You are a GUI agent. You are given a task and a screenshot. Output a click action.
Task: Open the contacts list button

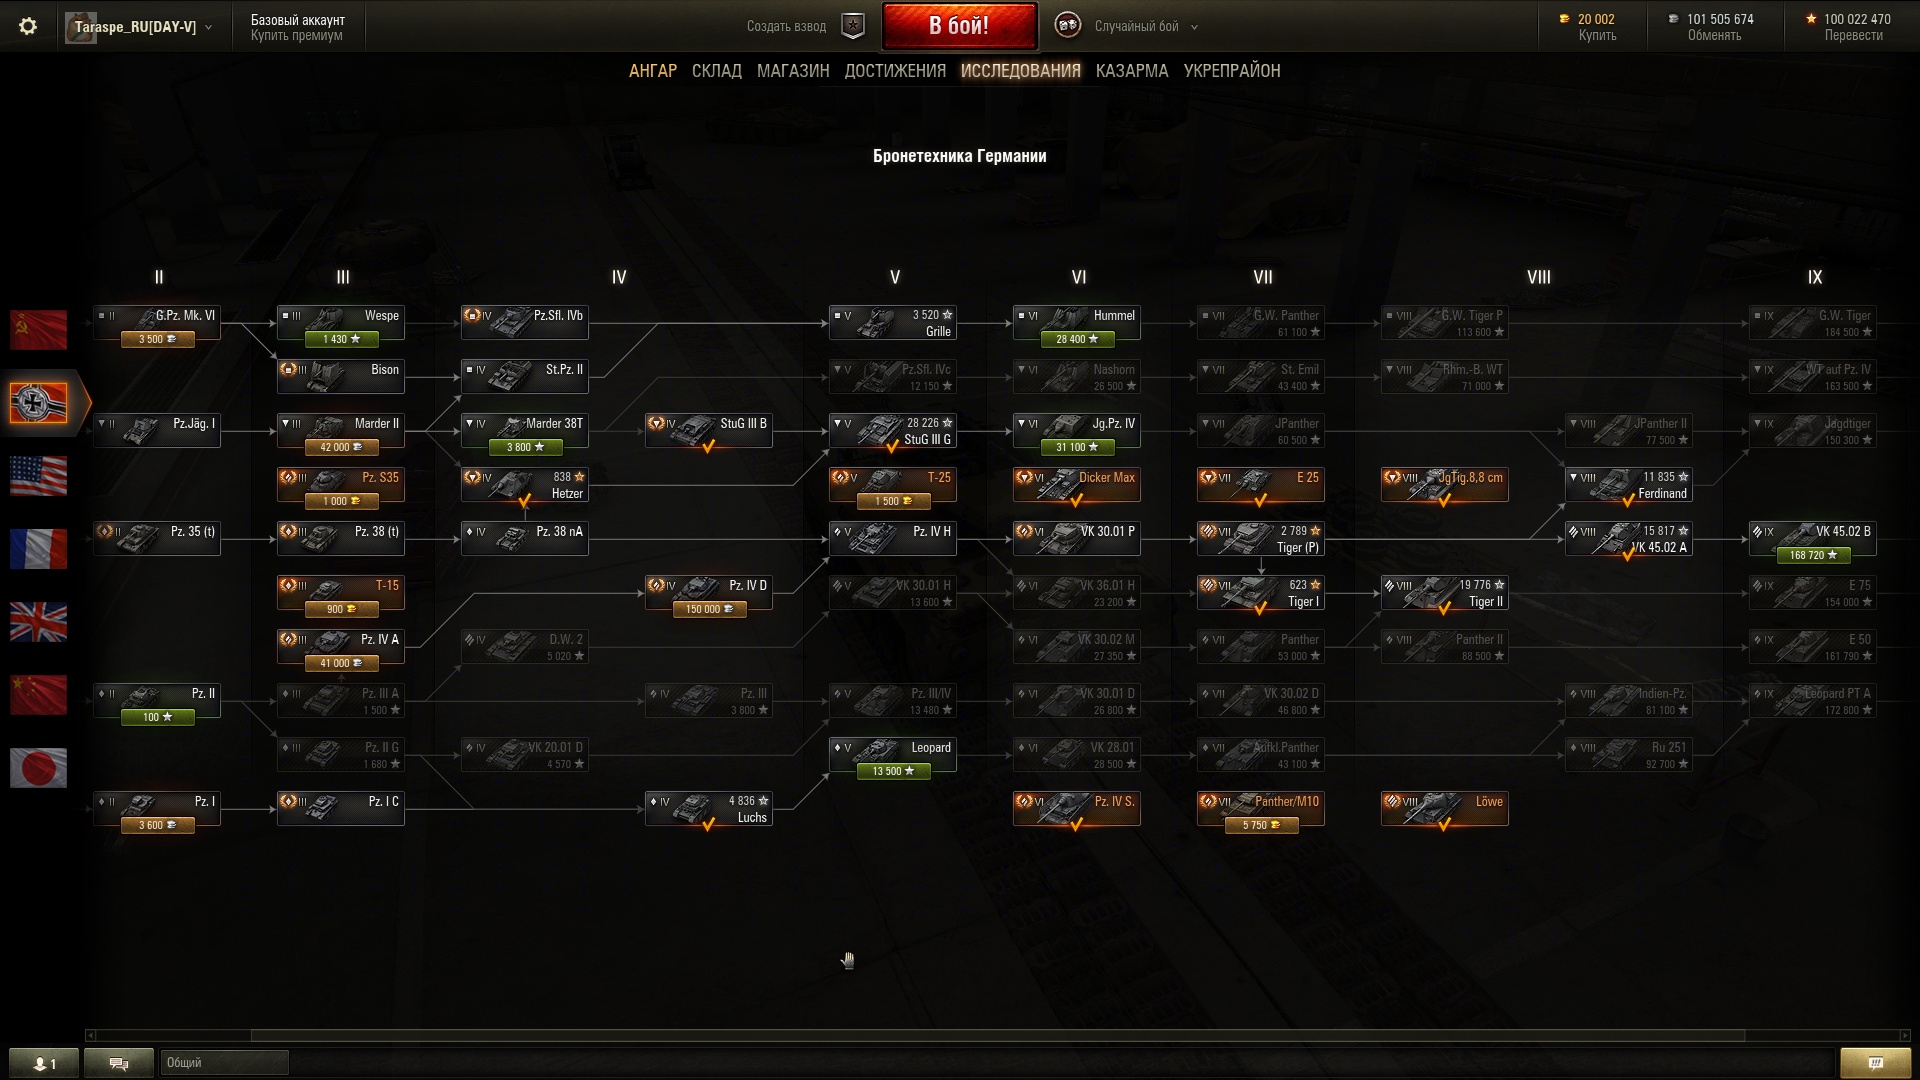[44, 1063]
